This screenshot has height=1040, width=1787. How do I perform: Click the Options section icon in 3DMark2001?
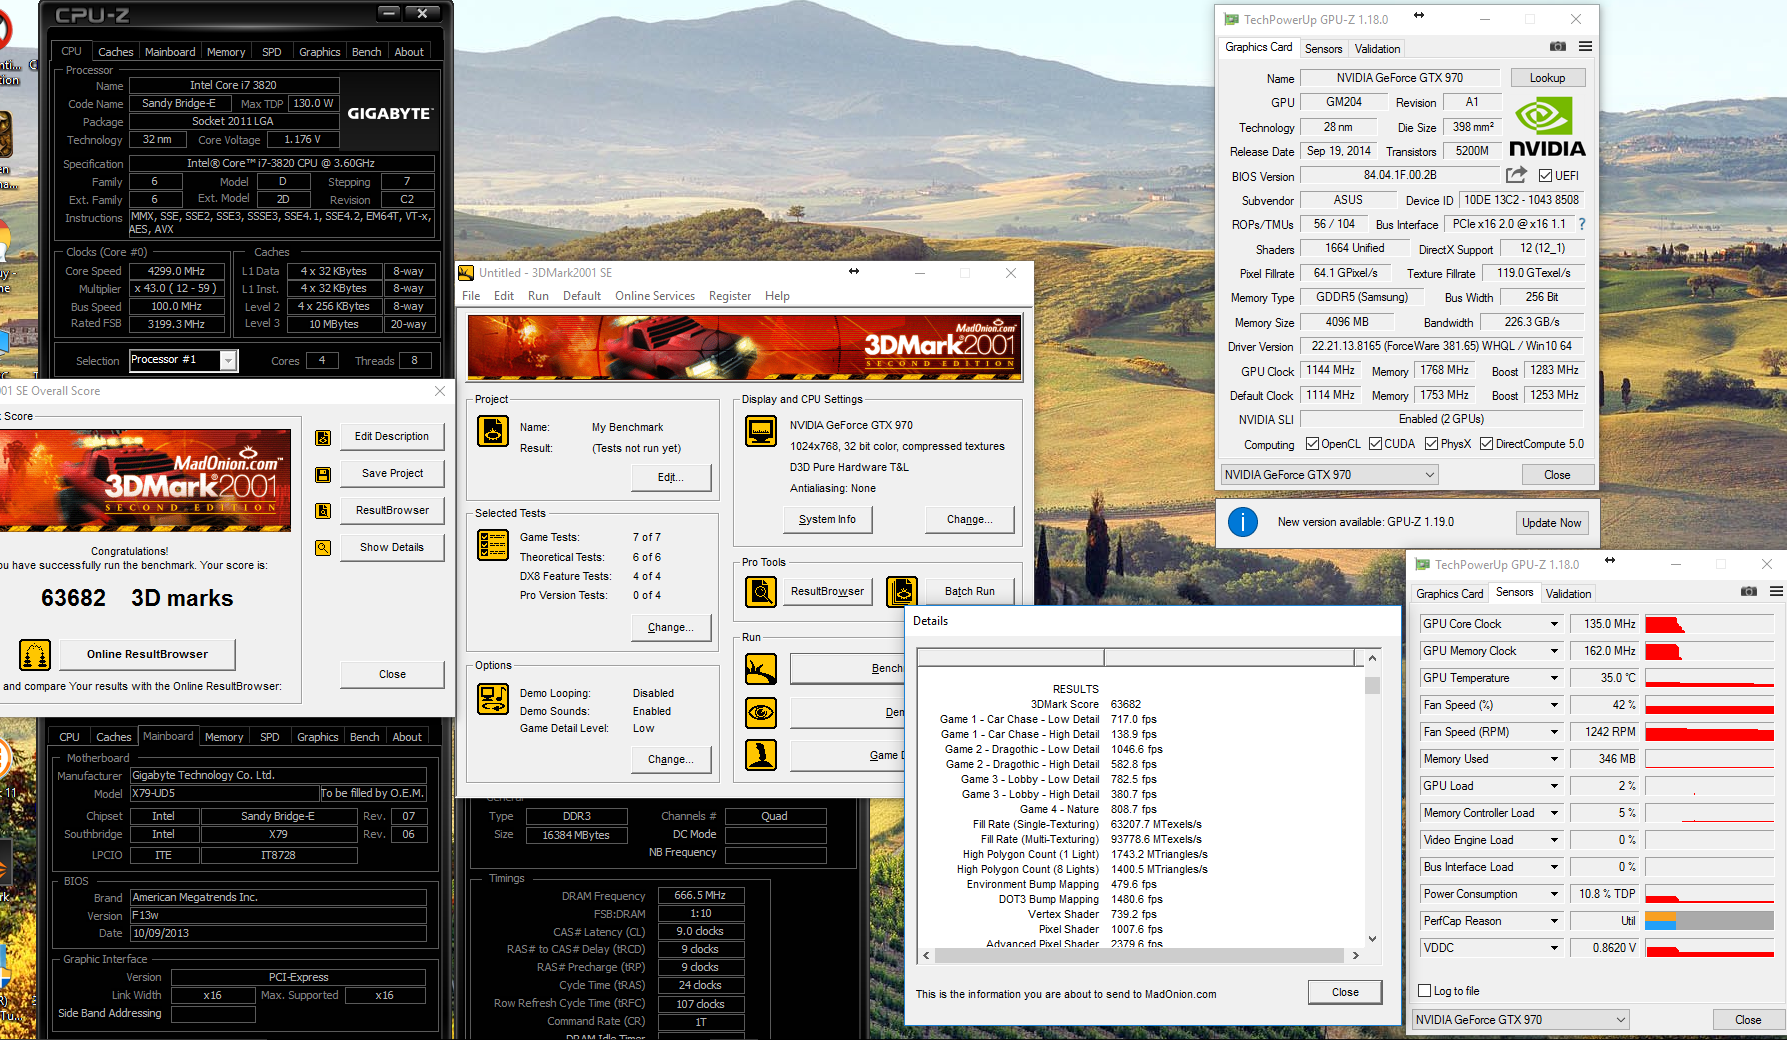click(x=493, y=699)
